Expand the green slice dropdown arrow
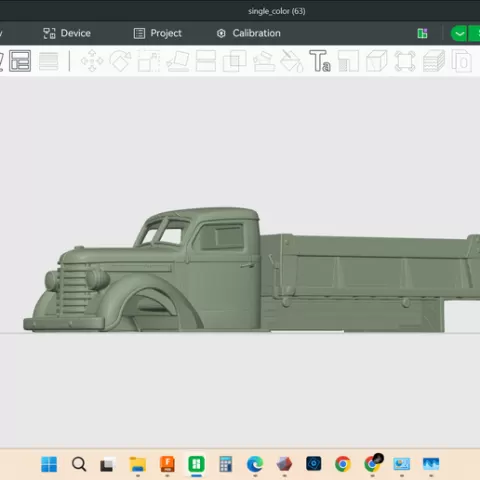Image resolution: width=480 pixels, height=480 pixels. [459, 34]
